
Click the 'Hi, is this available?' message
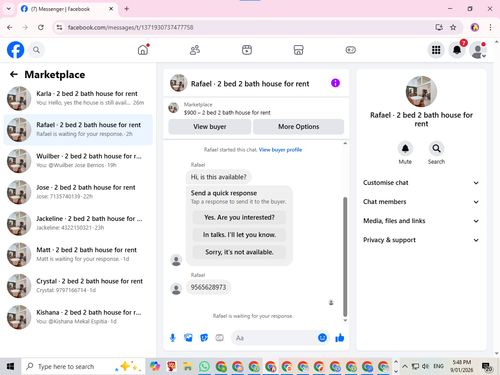pos(218,177)
